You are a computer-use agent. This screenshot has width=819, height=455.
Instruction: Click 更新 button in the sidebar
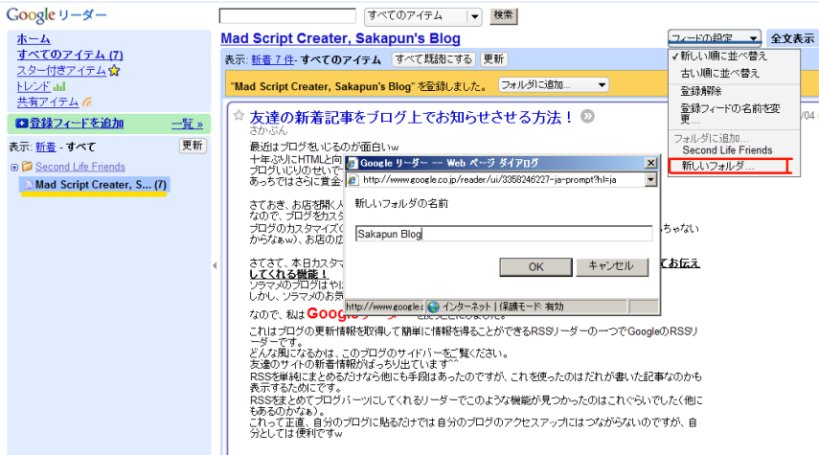pyautogui.click(x=192, y=146)
